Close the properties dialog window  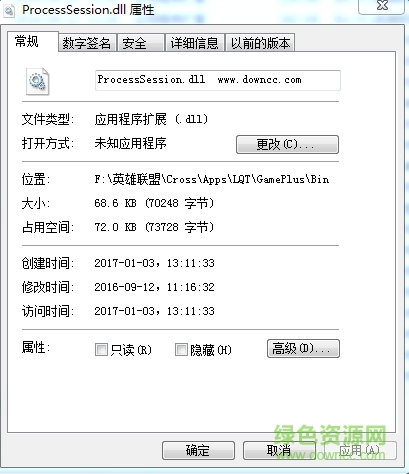pos(381,6)
